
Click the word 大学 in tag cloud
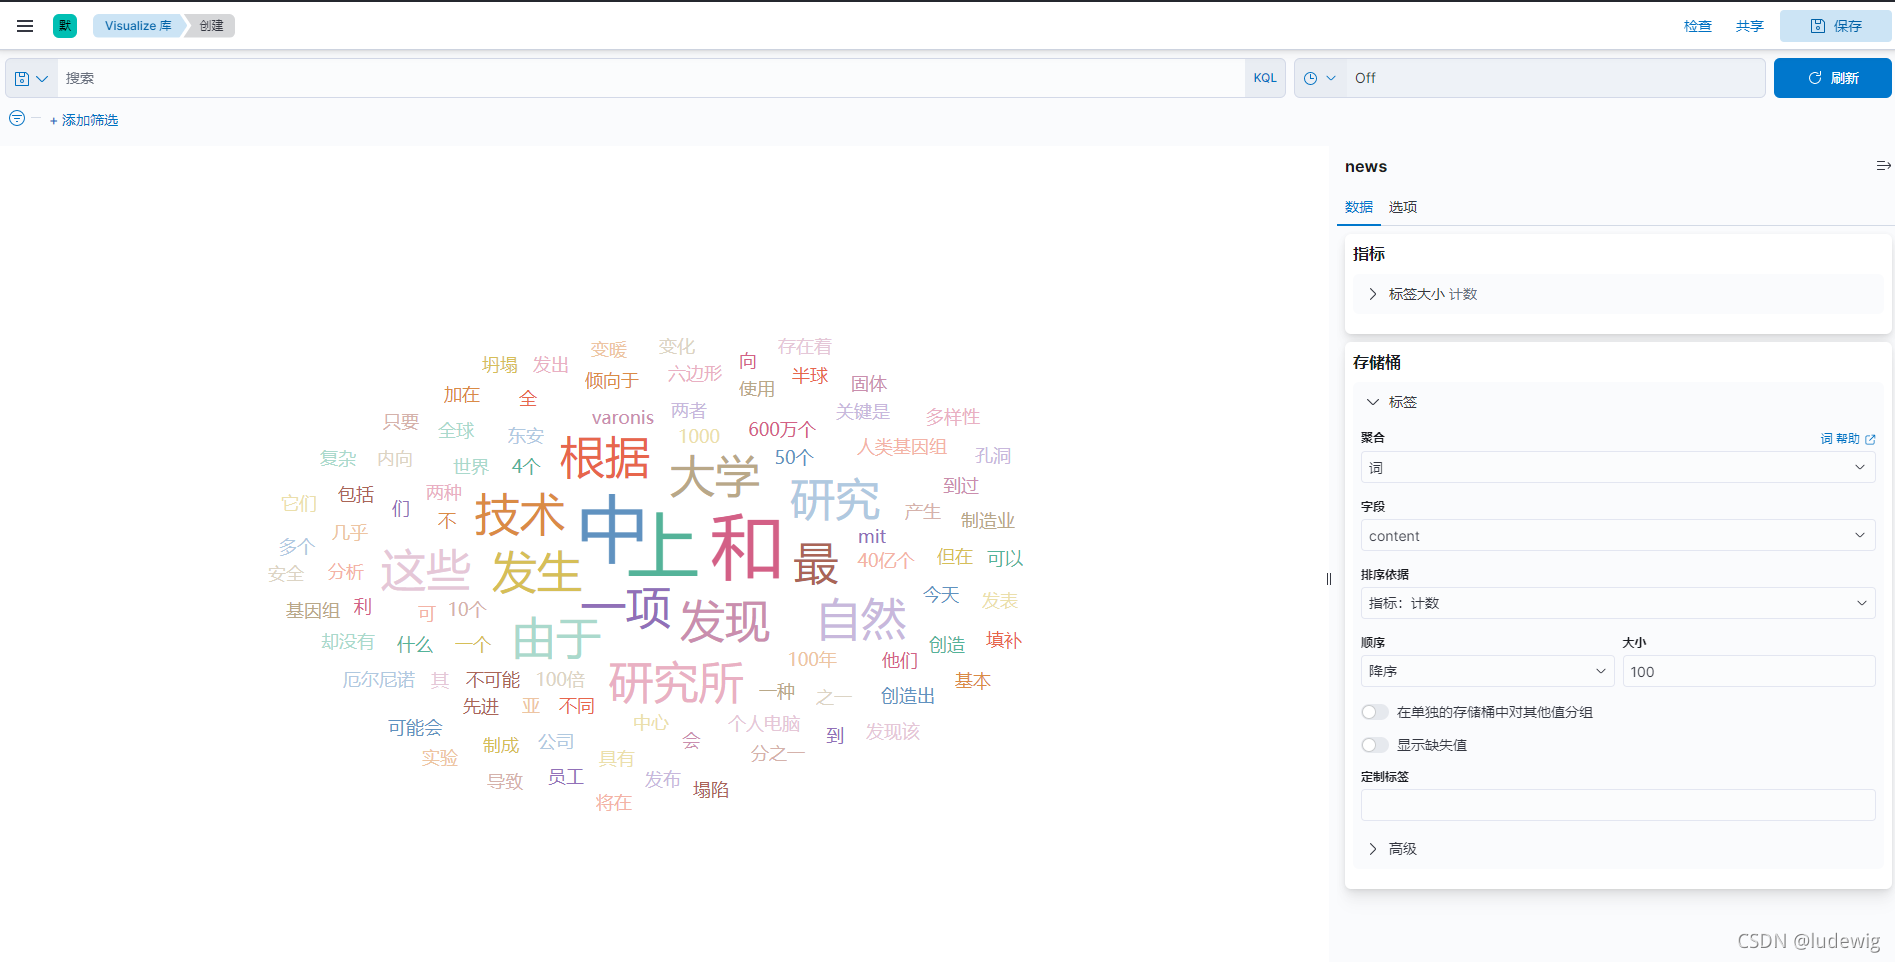[715, 476]
